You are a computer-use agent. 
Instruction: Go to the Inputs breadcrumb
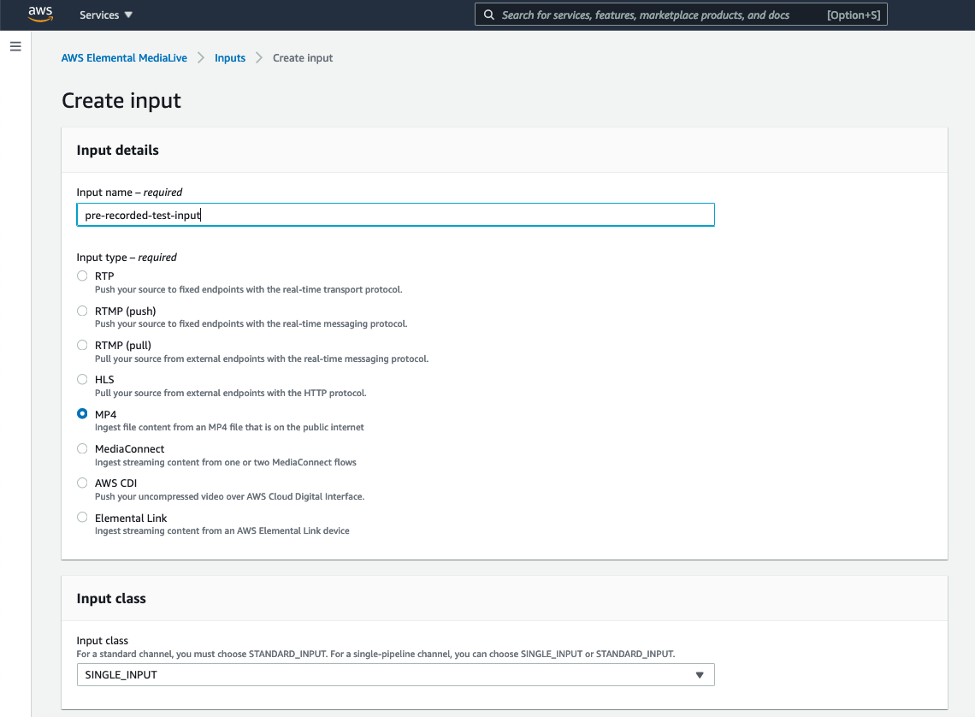tap(230, 58)
